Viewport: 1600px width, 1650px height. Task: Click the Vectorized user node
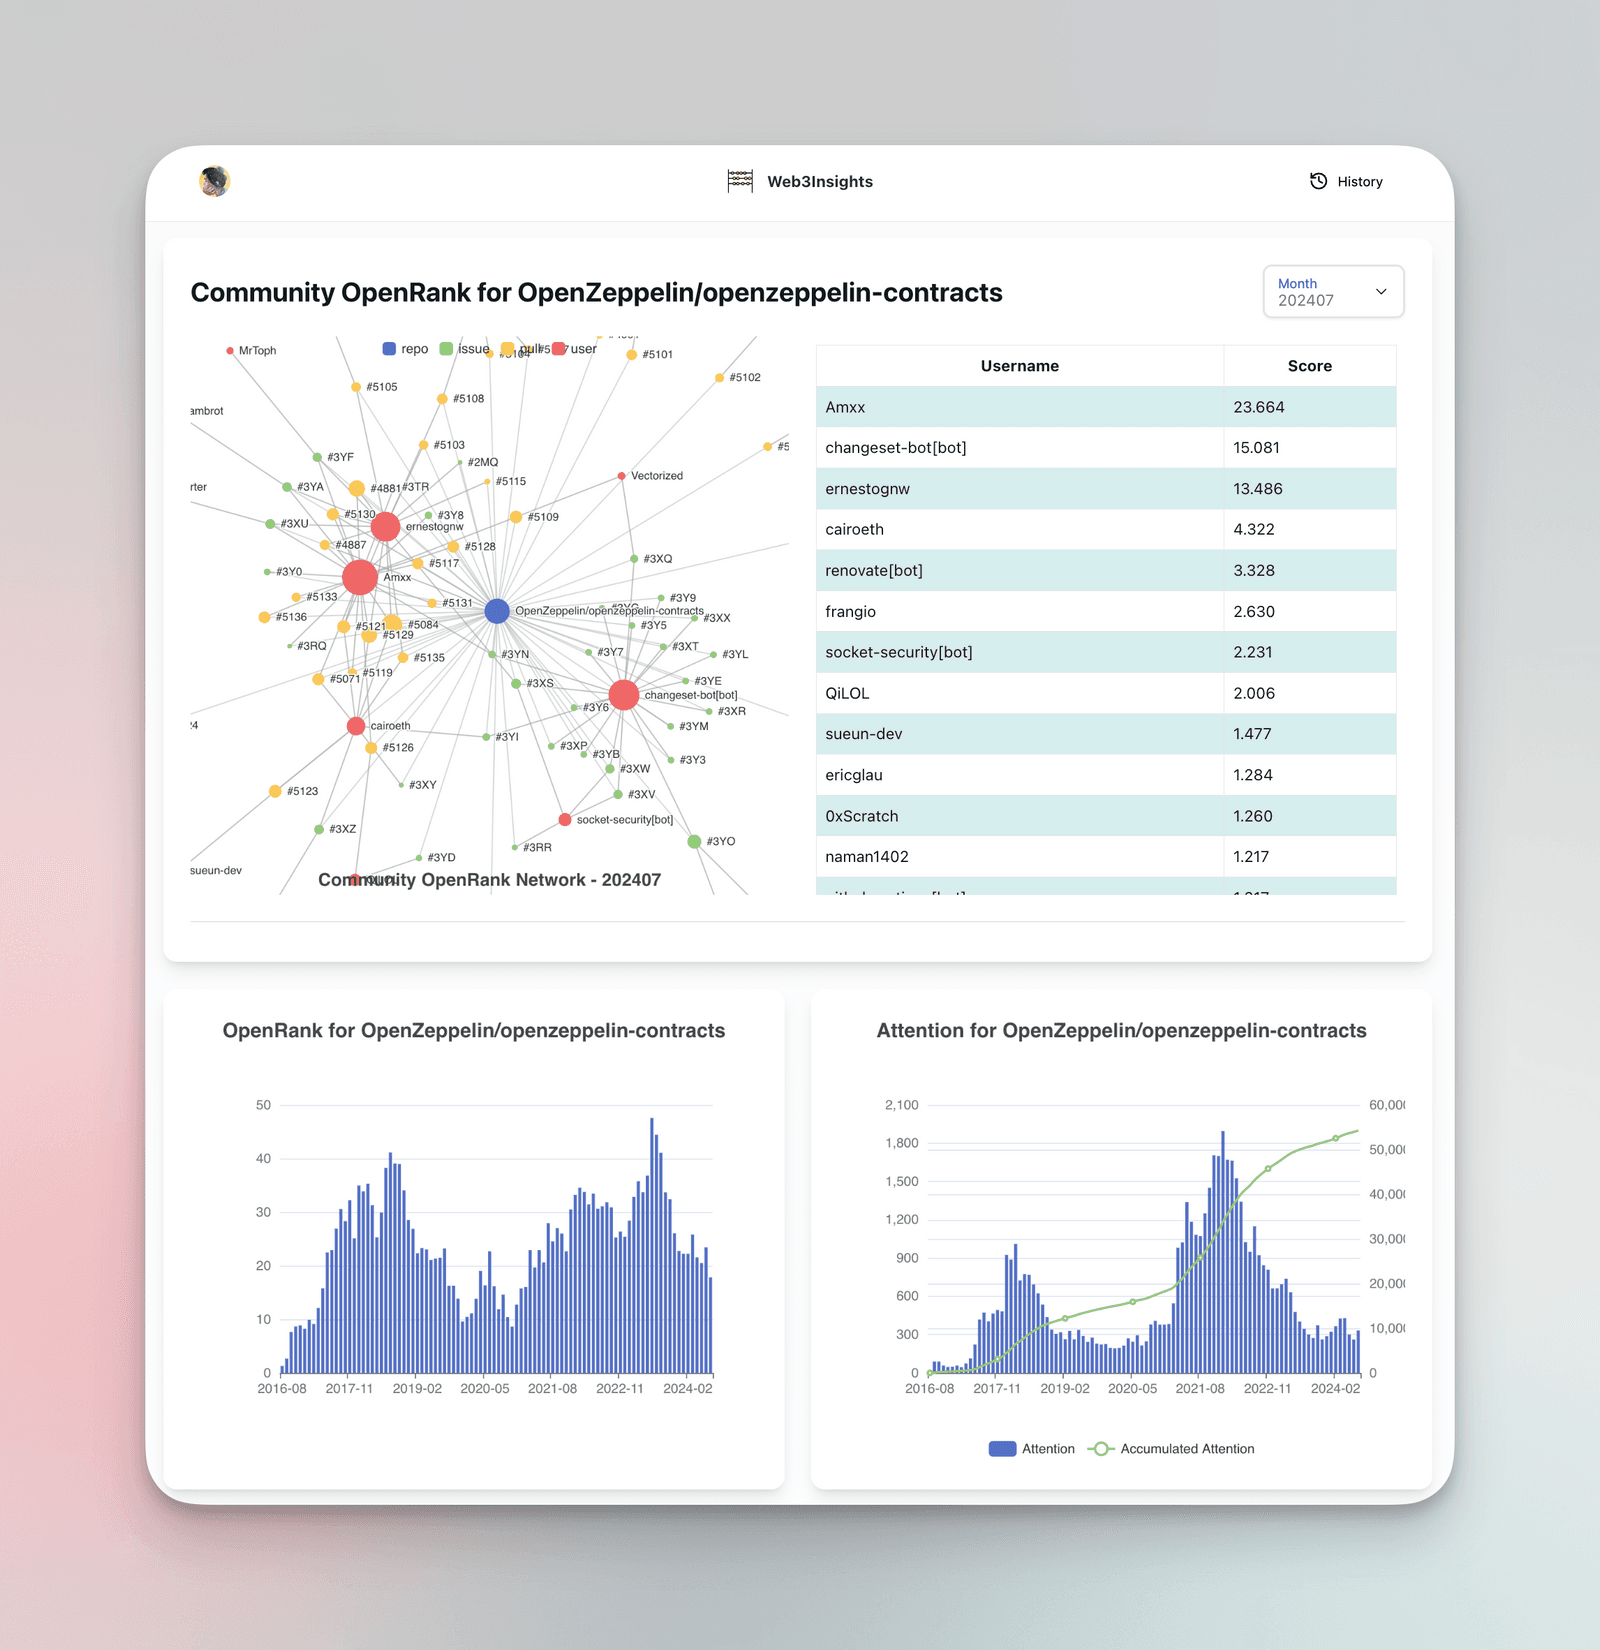tap(622, 476)
